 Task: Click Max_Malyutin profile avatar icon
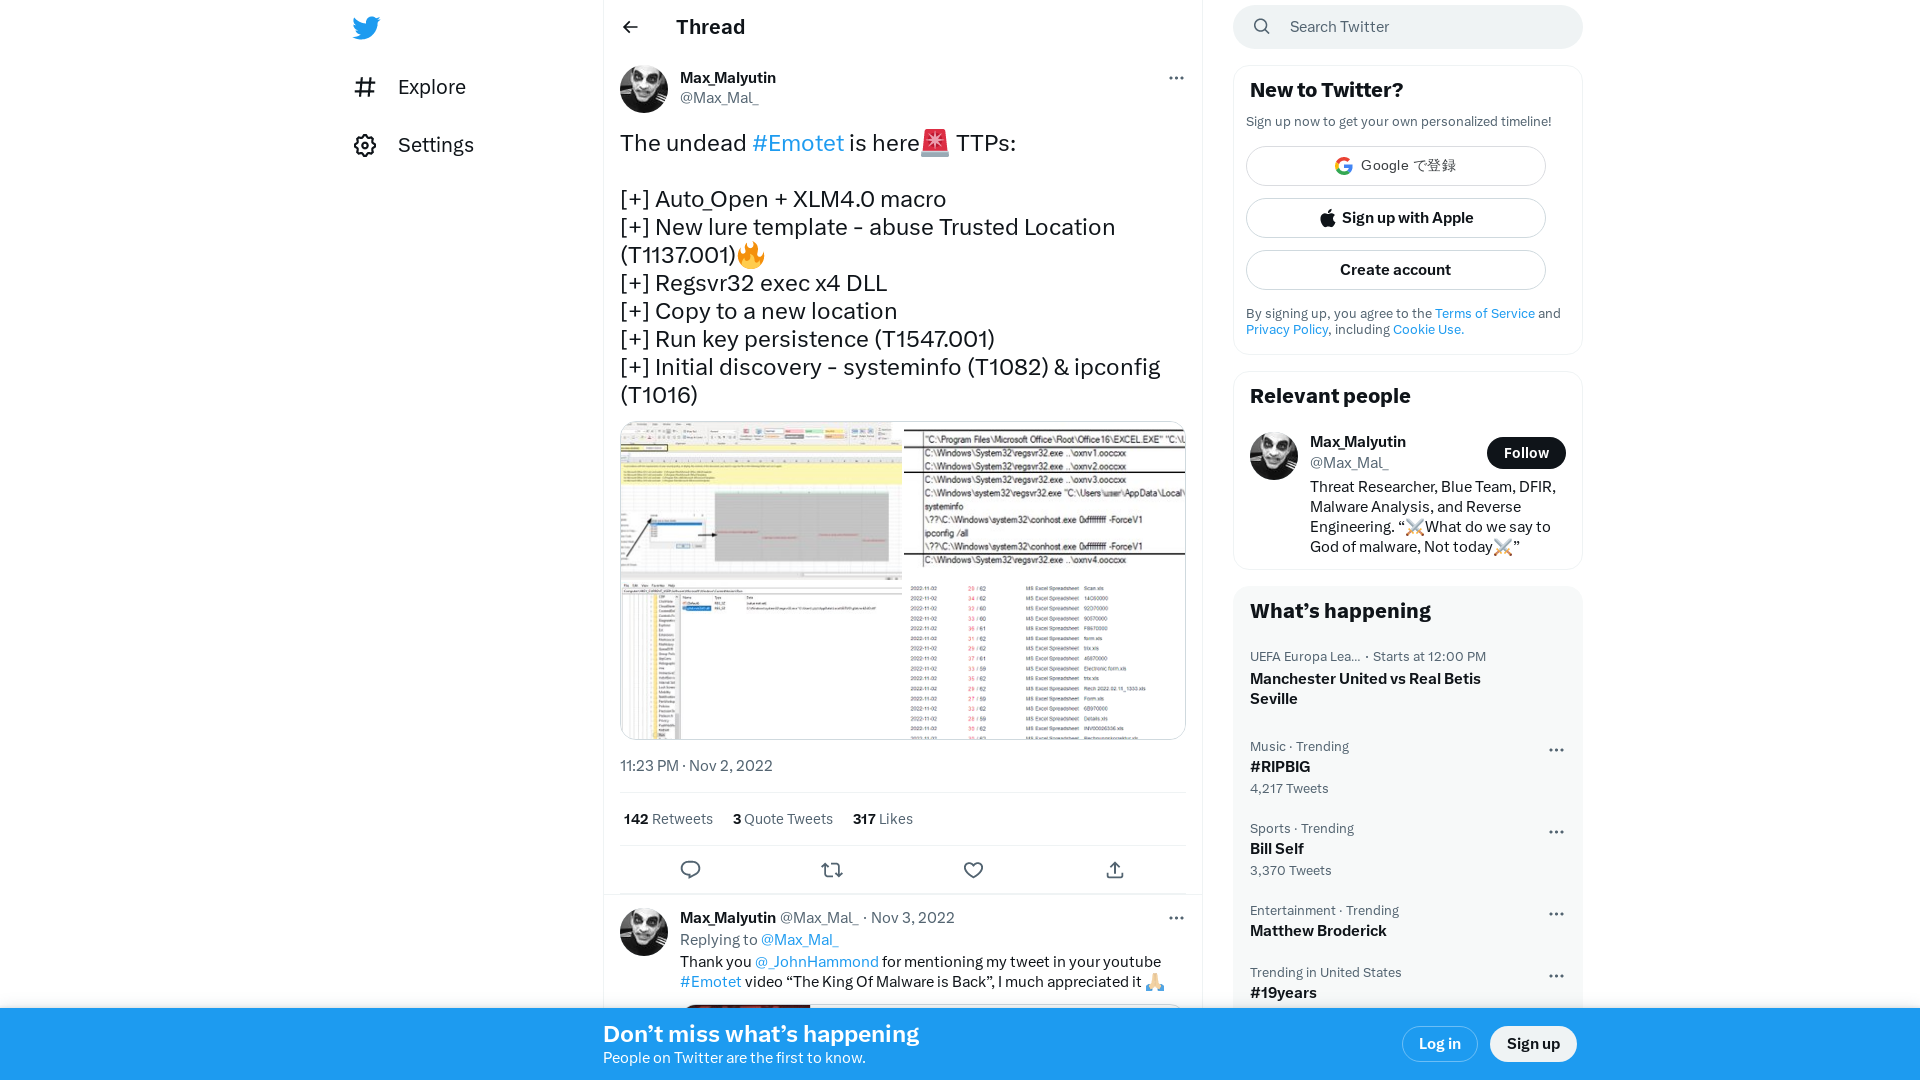(x=642, y=88)
